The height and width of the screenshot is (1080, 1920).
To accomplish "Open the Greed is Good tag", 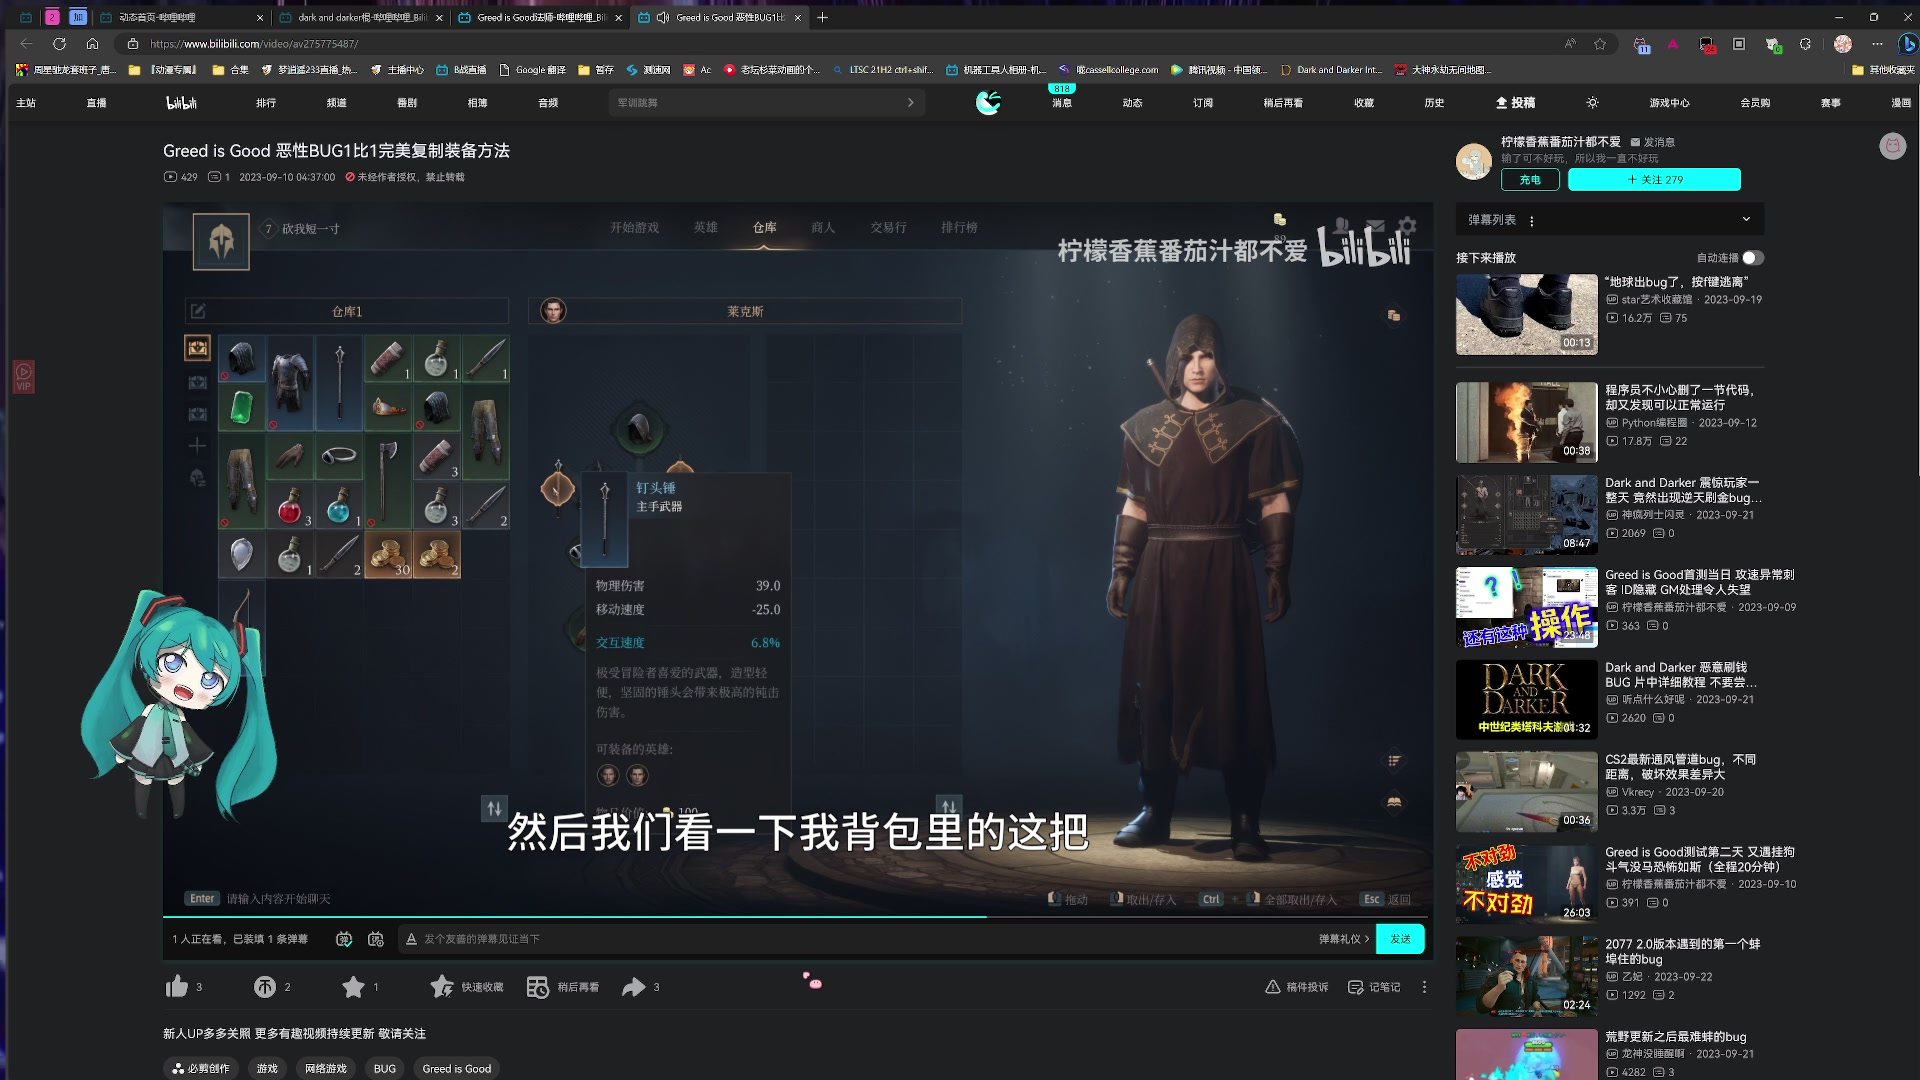I will [457, 1069].
